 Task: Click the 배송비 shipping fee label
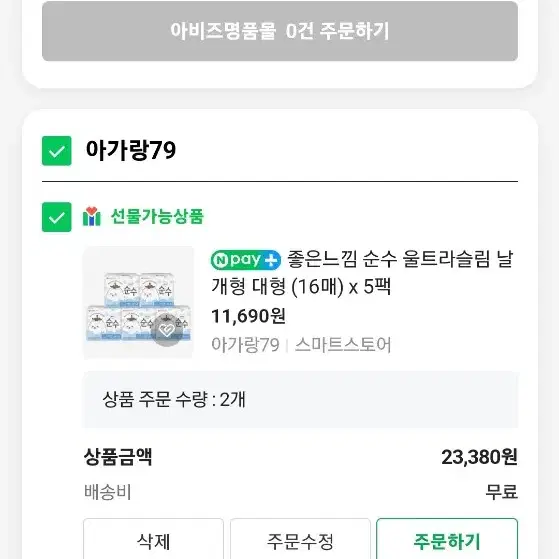click(x=108, y=492)
